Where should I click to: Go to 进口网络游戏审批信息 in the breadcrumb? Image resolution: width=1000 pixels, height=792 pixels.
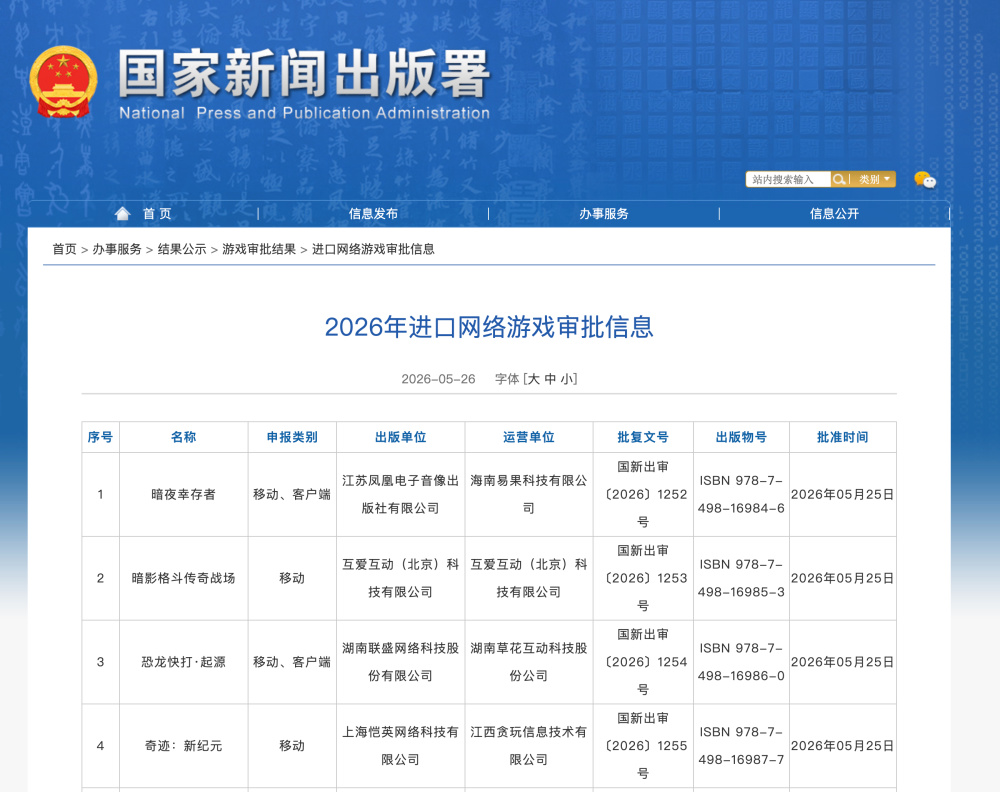373,249
